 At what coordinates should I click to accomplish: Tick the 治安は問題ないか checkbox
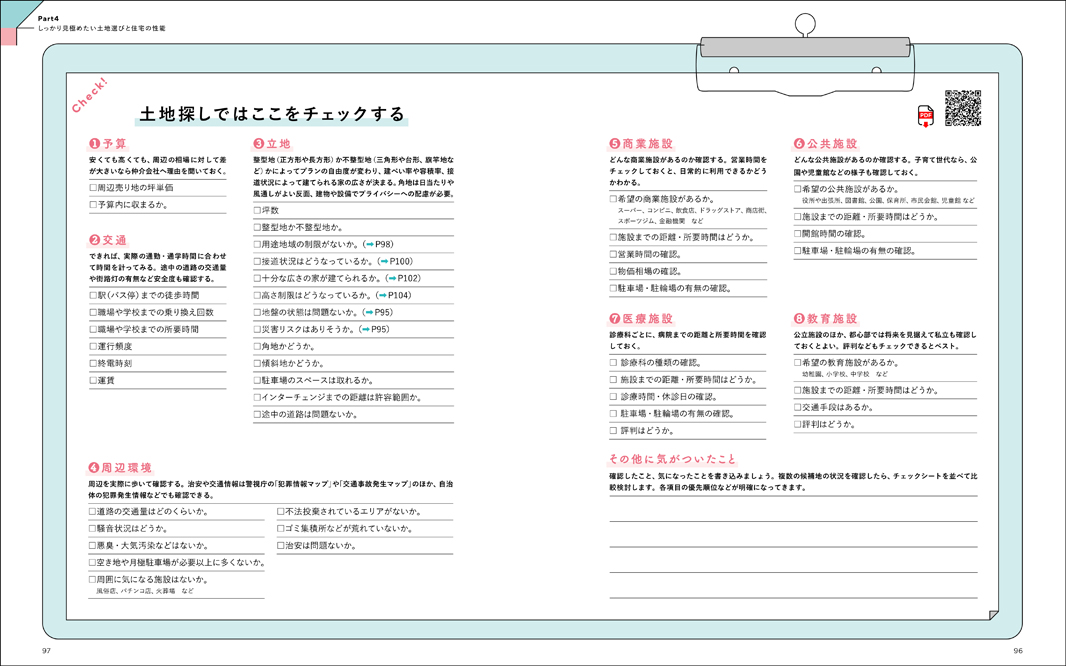pyautogui.click(x=281, y=546)
